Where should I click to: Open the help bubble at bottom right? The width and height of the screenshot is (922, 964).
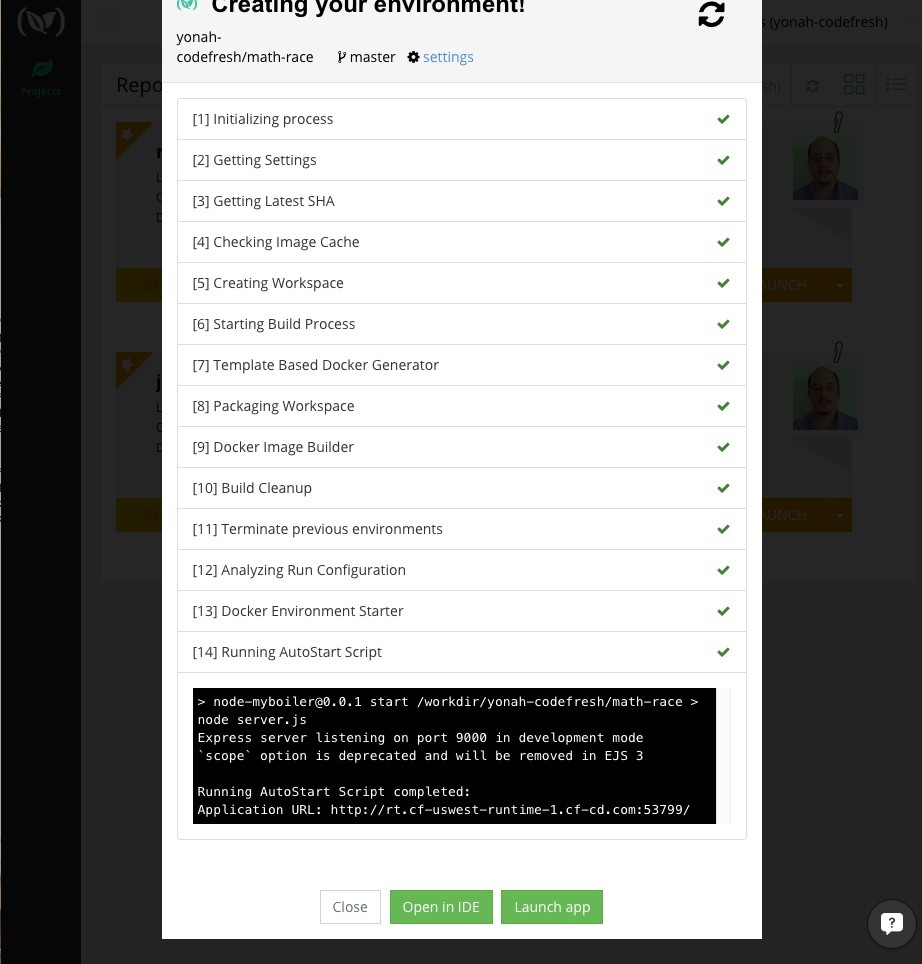[891, 923]
